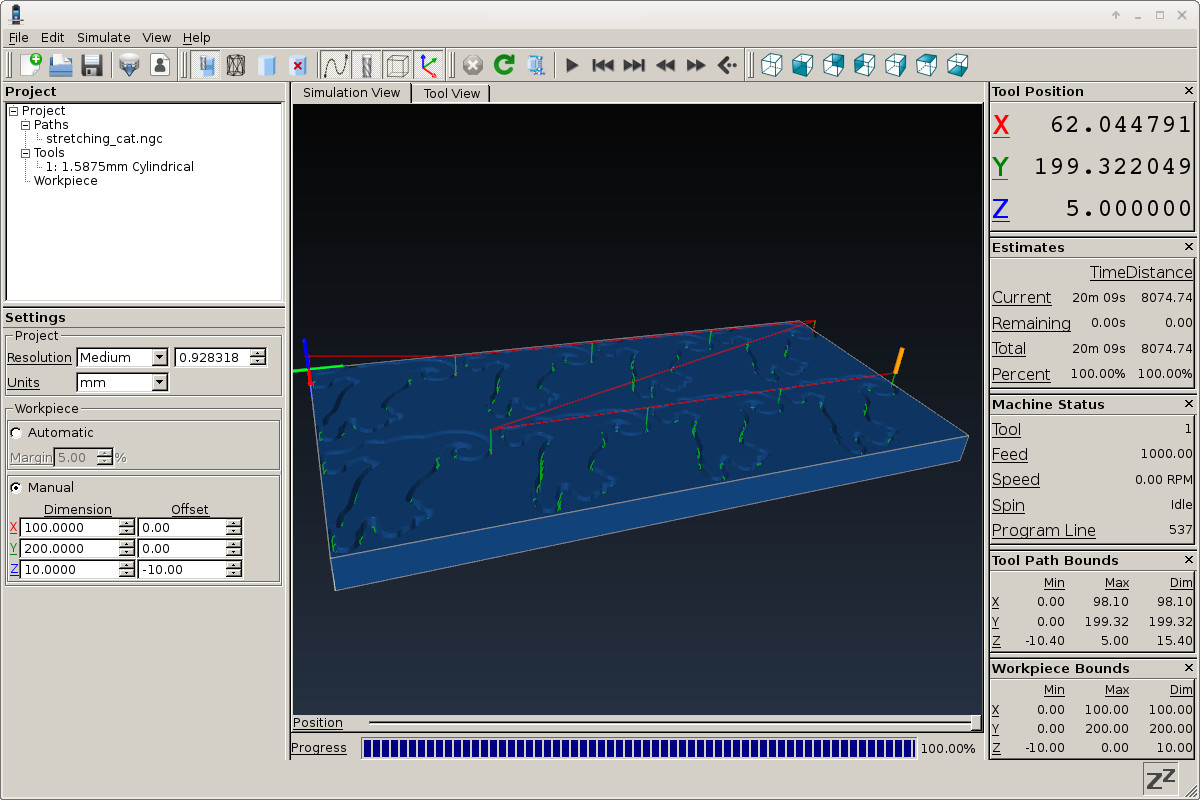Click the rewind slower playback icon

click(665, 65)
